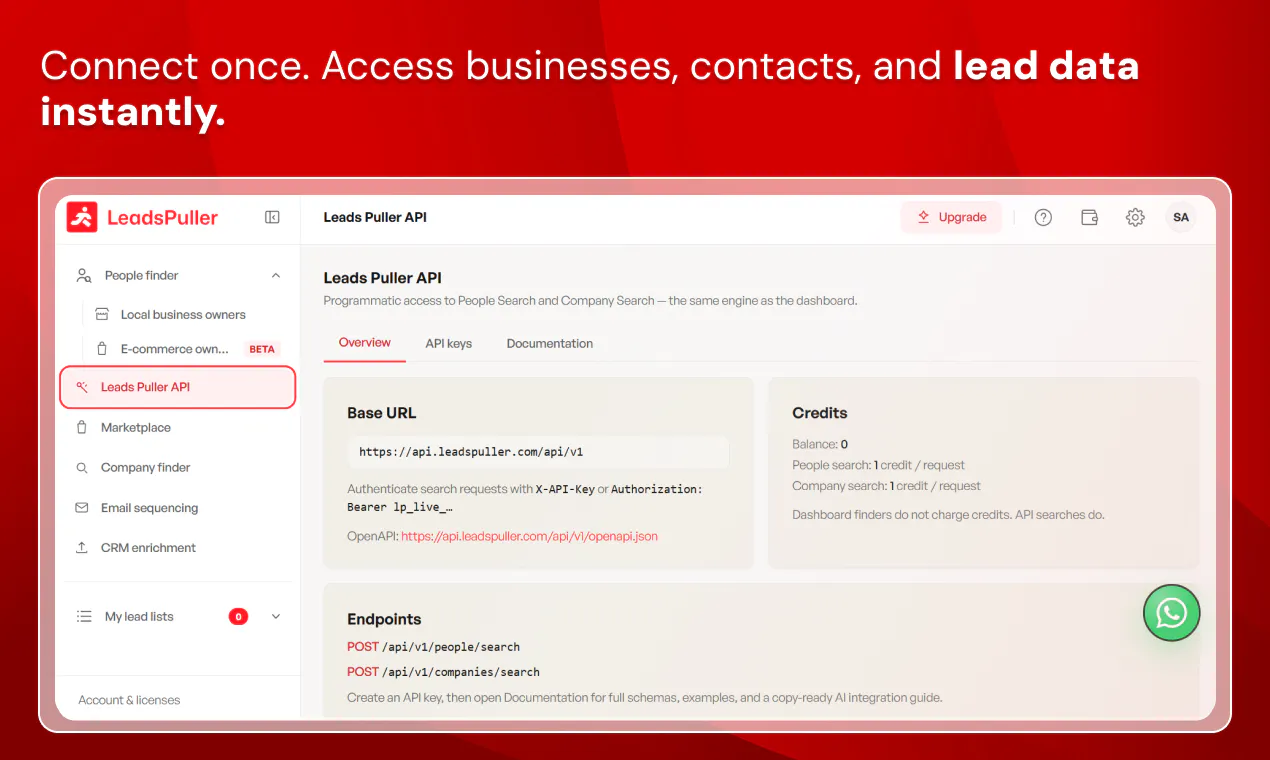The width and height of the screenshot is (1270, 760).
Task: Click the 'Balance: 0' credits line
Action: click(820, 444)
